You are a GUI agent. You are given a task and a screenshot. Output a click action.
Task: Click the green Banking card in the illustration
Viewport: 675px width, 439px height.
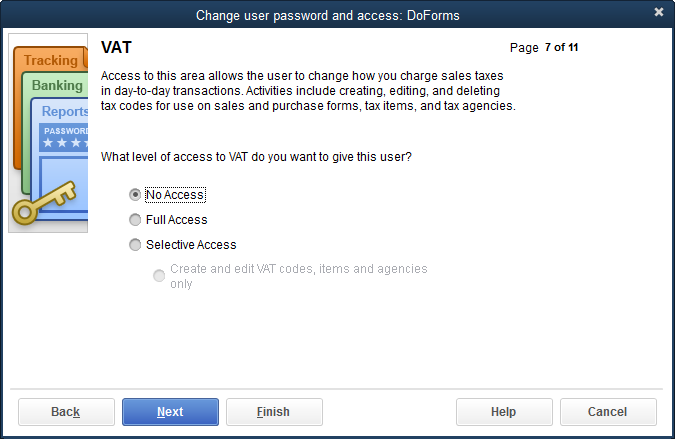[54, 86]
